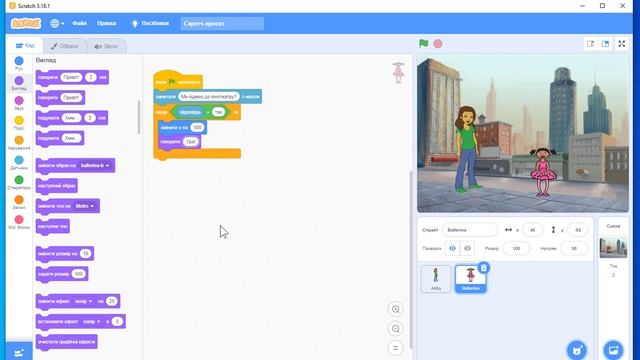Click the Abby sprite on the stage
Viewport: 640px width, 360px height.
pos(467,149)
